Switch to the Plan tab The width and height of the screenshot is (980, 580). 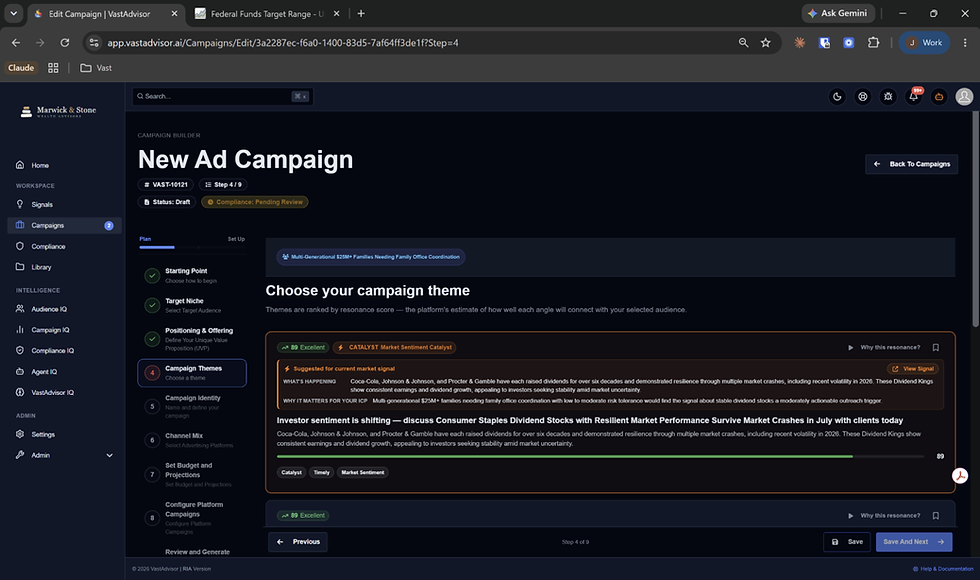pyautogui.click(x=145, y=239)
